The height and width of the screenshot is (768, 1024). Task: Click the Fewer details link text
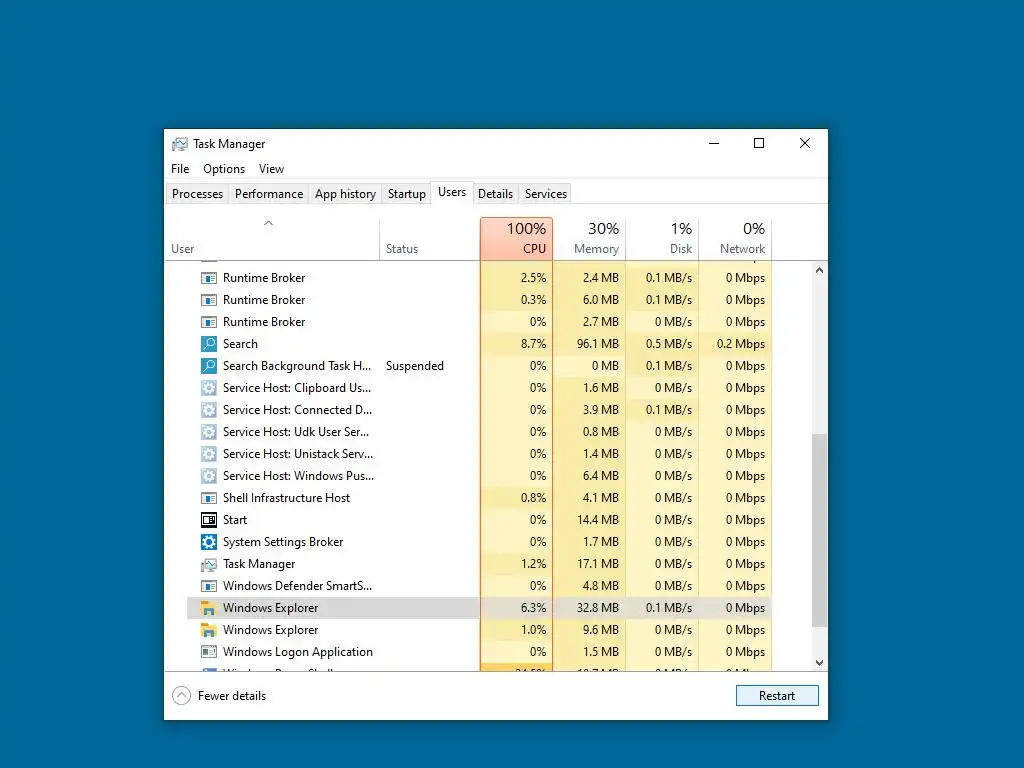click(x=232, y=696)
